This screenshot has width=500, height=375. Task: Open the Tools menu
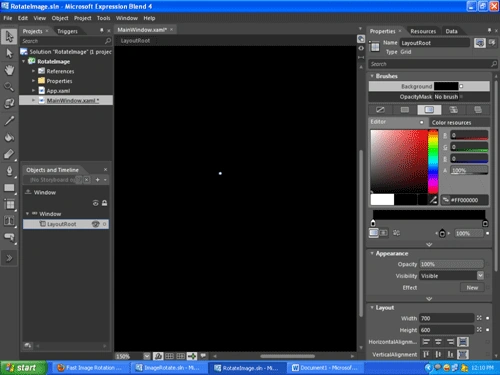click(x=103, y=18)
